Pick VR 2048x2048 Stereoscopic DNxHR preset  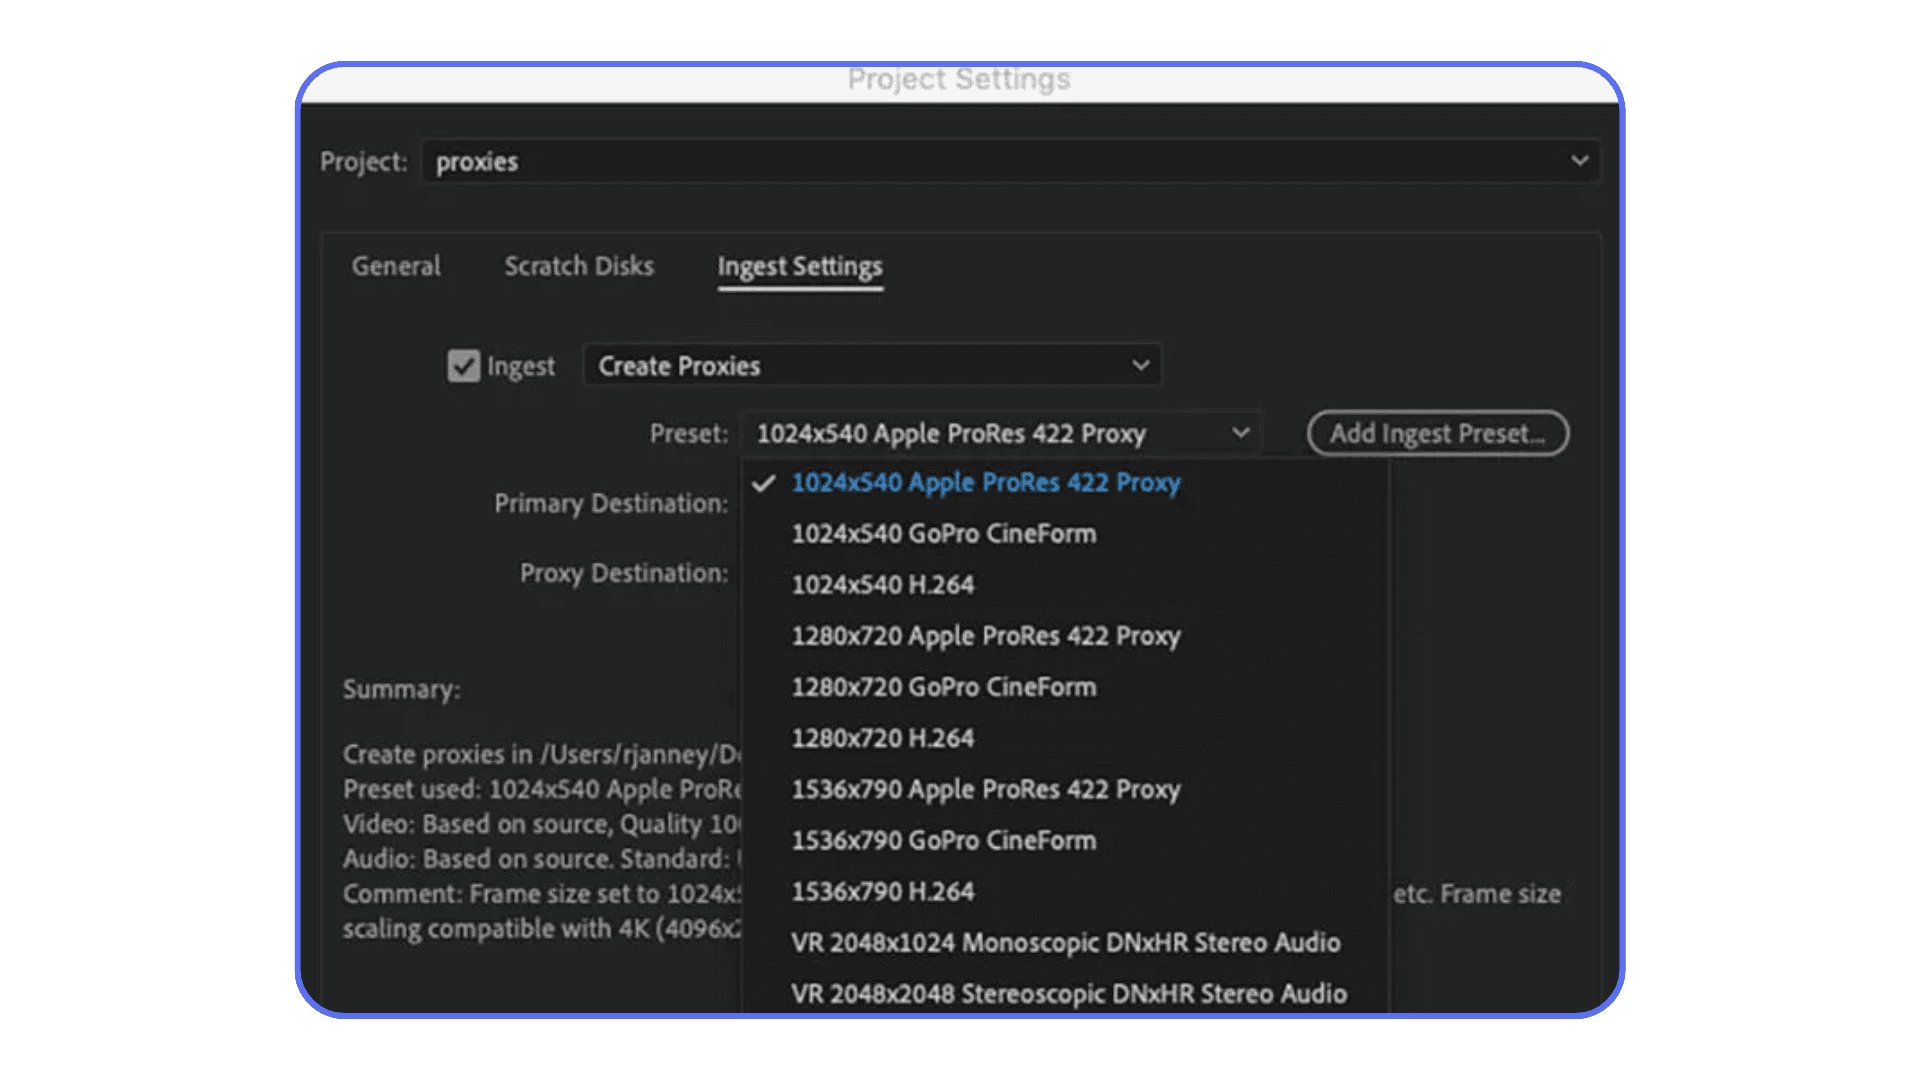tap(1068, 993)
